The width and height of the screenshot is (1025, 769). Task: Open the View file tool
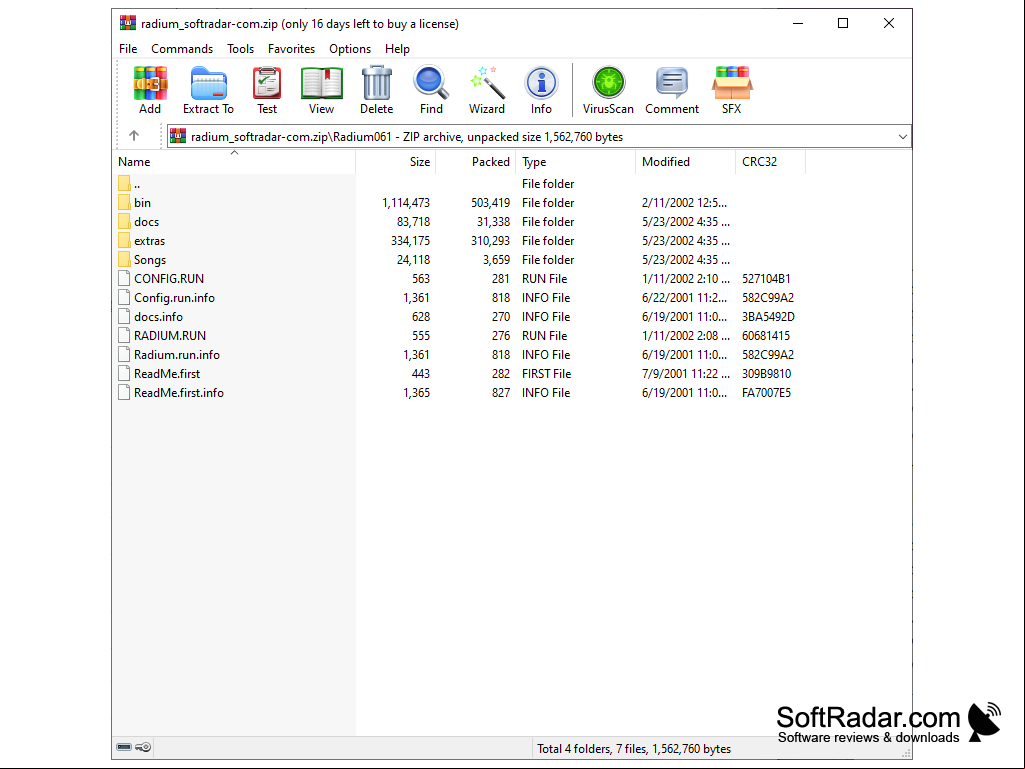pos(321,90)
